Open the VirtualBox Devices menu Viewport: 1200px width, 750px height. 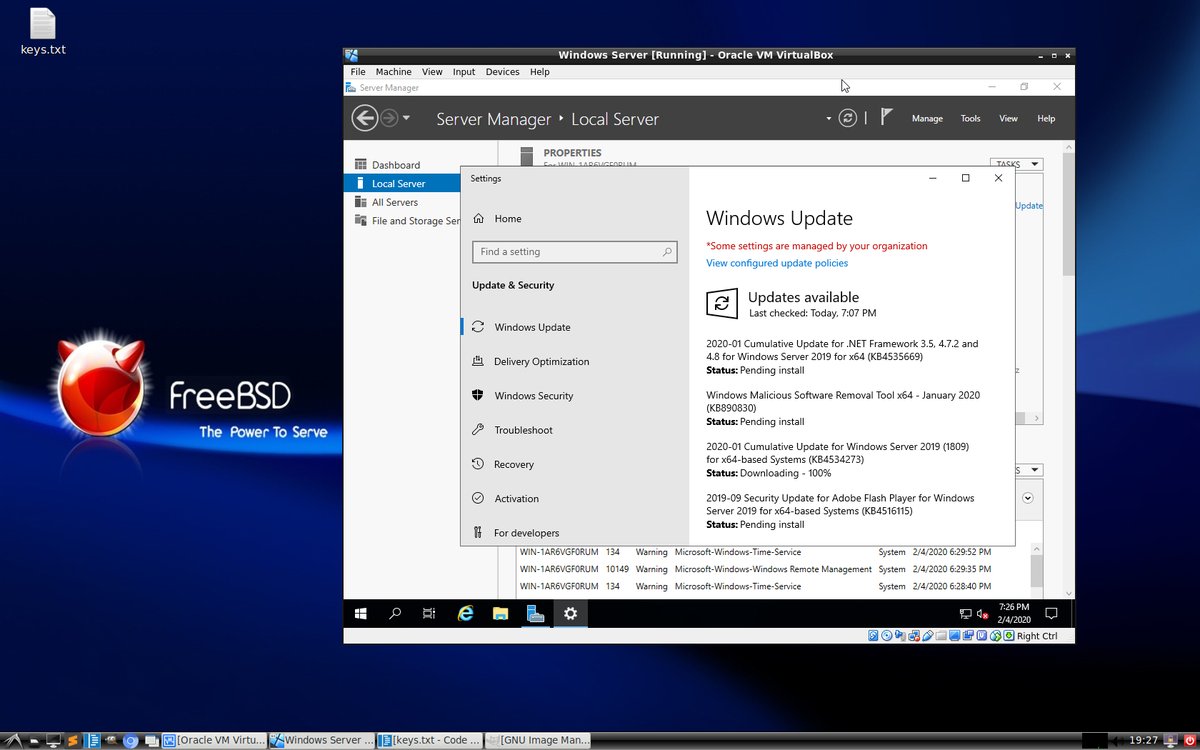point(502,72)
